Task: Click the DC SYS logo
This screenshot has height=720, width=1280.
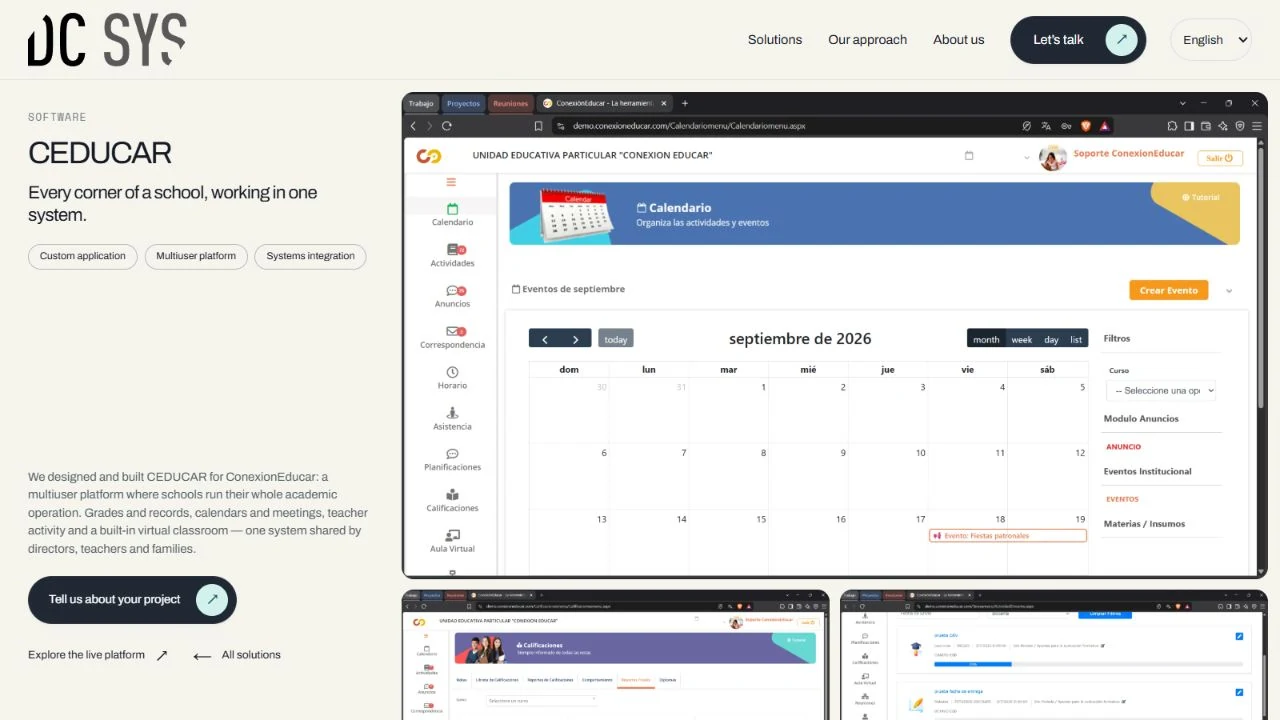Action: pos(107,40)
